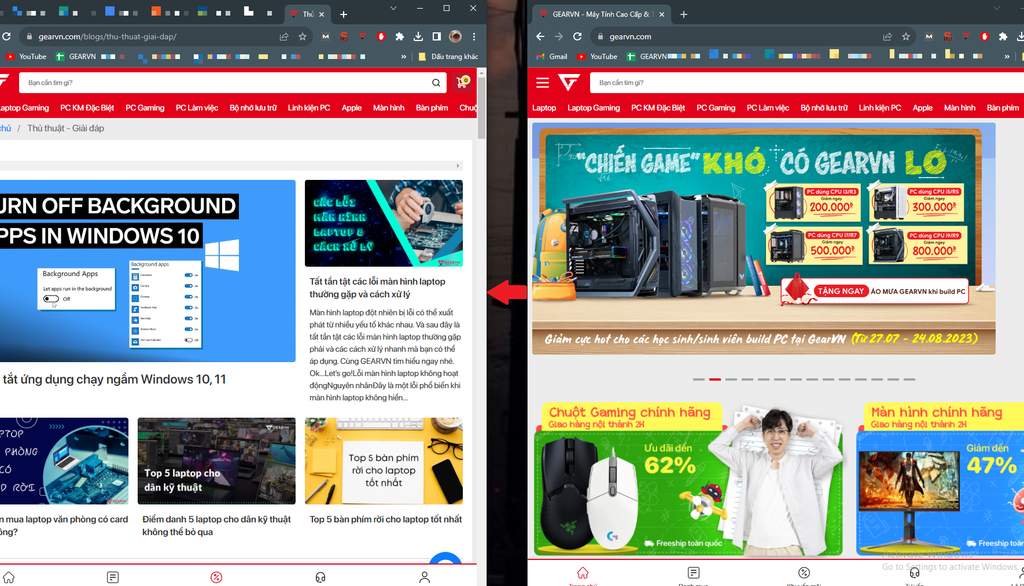
Task: Open the 'Chuột Gaming chính hãng' promo card
Action: tap(688, 480)
